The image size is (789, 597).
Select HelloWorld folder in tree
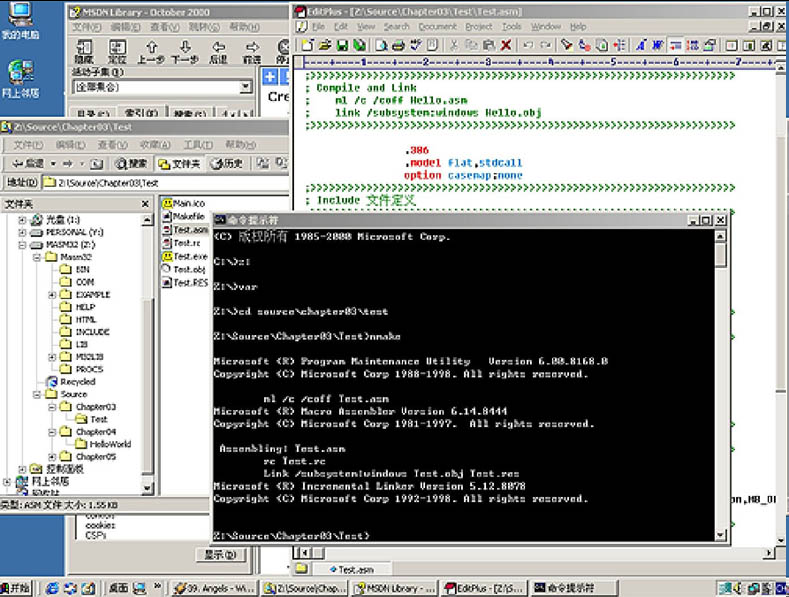[110, 444]
